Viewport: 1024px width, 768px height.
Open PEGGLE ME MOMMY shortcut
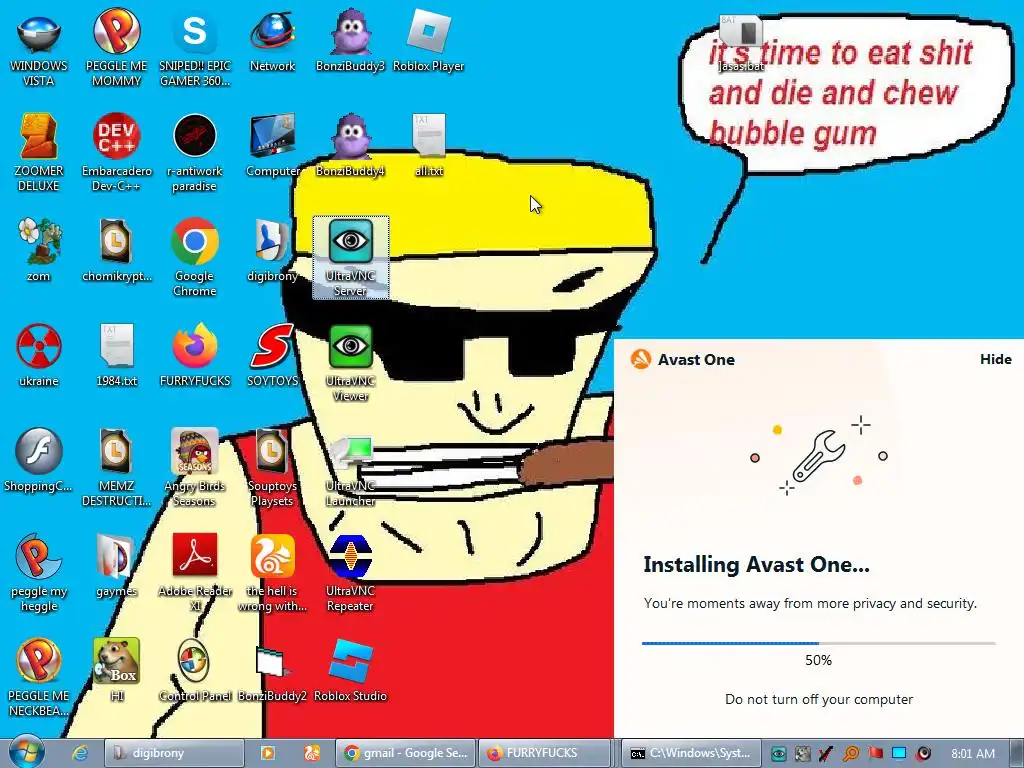pyautogui.click(x=116, y=48)
